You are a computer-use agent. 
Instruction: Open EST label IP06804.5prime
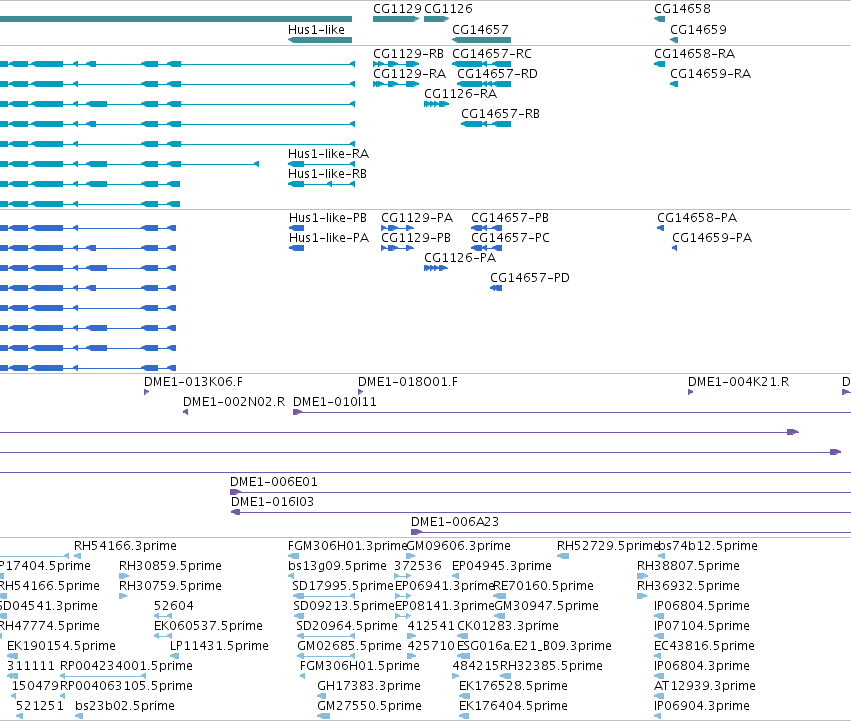[x=702, y=606]
